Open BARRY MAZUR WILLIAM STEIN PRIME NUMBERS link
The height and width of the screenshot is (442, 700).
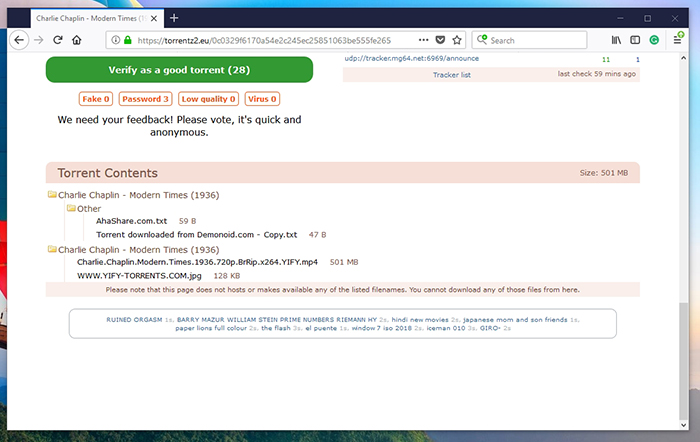(x=277, y=320)
